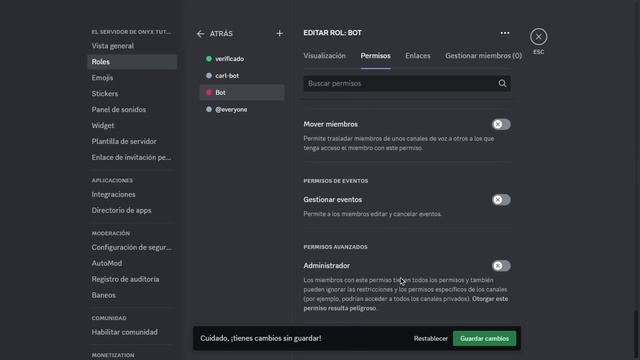The image size is (640, 360).
Task: Open Panel de sonidos
Action: click(132, 109)
